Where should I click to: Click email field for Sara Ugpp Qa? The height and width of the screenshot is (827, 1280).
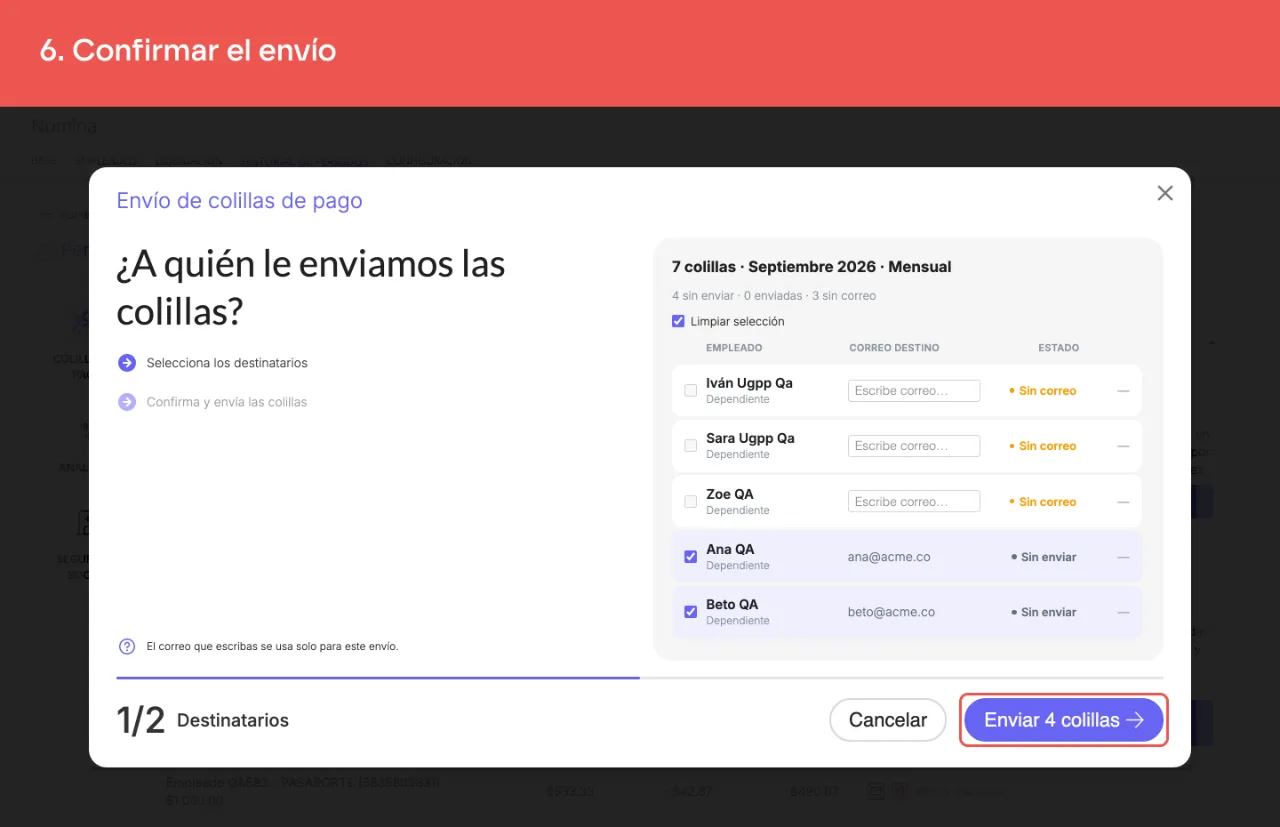tap(914, 446)
